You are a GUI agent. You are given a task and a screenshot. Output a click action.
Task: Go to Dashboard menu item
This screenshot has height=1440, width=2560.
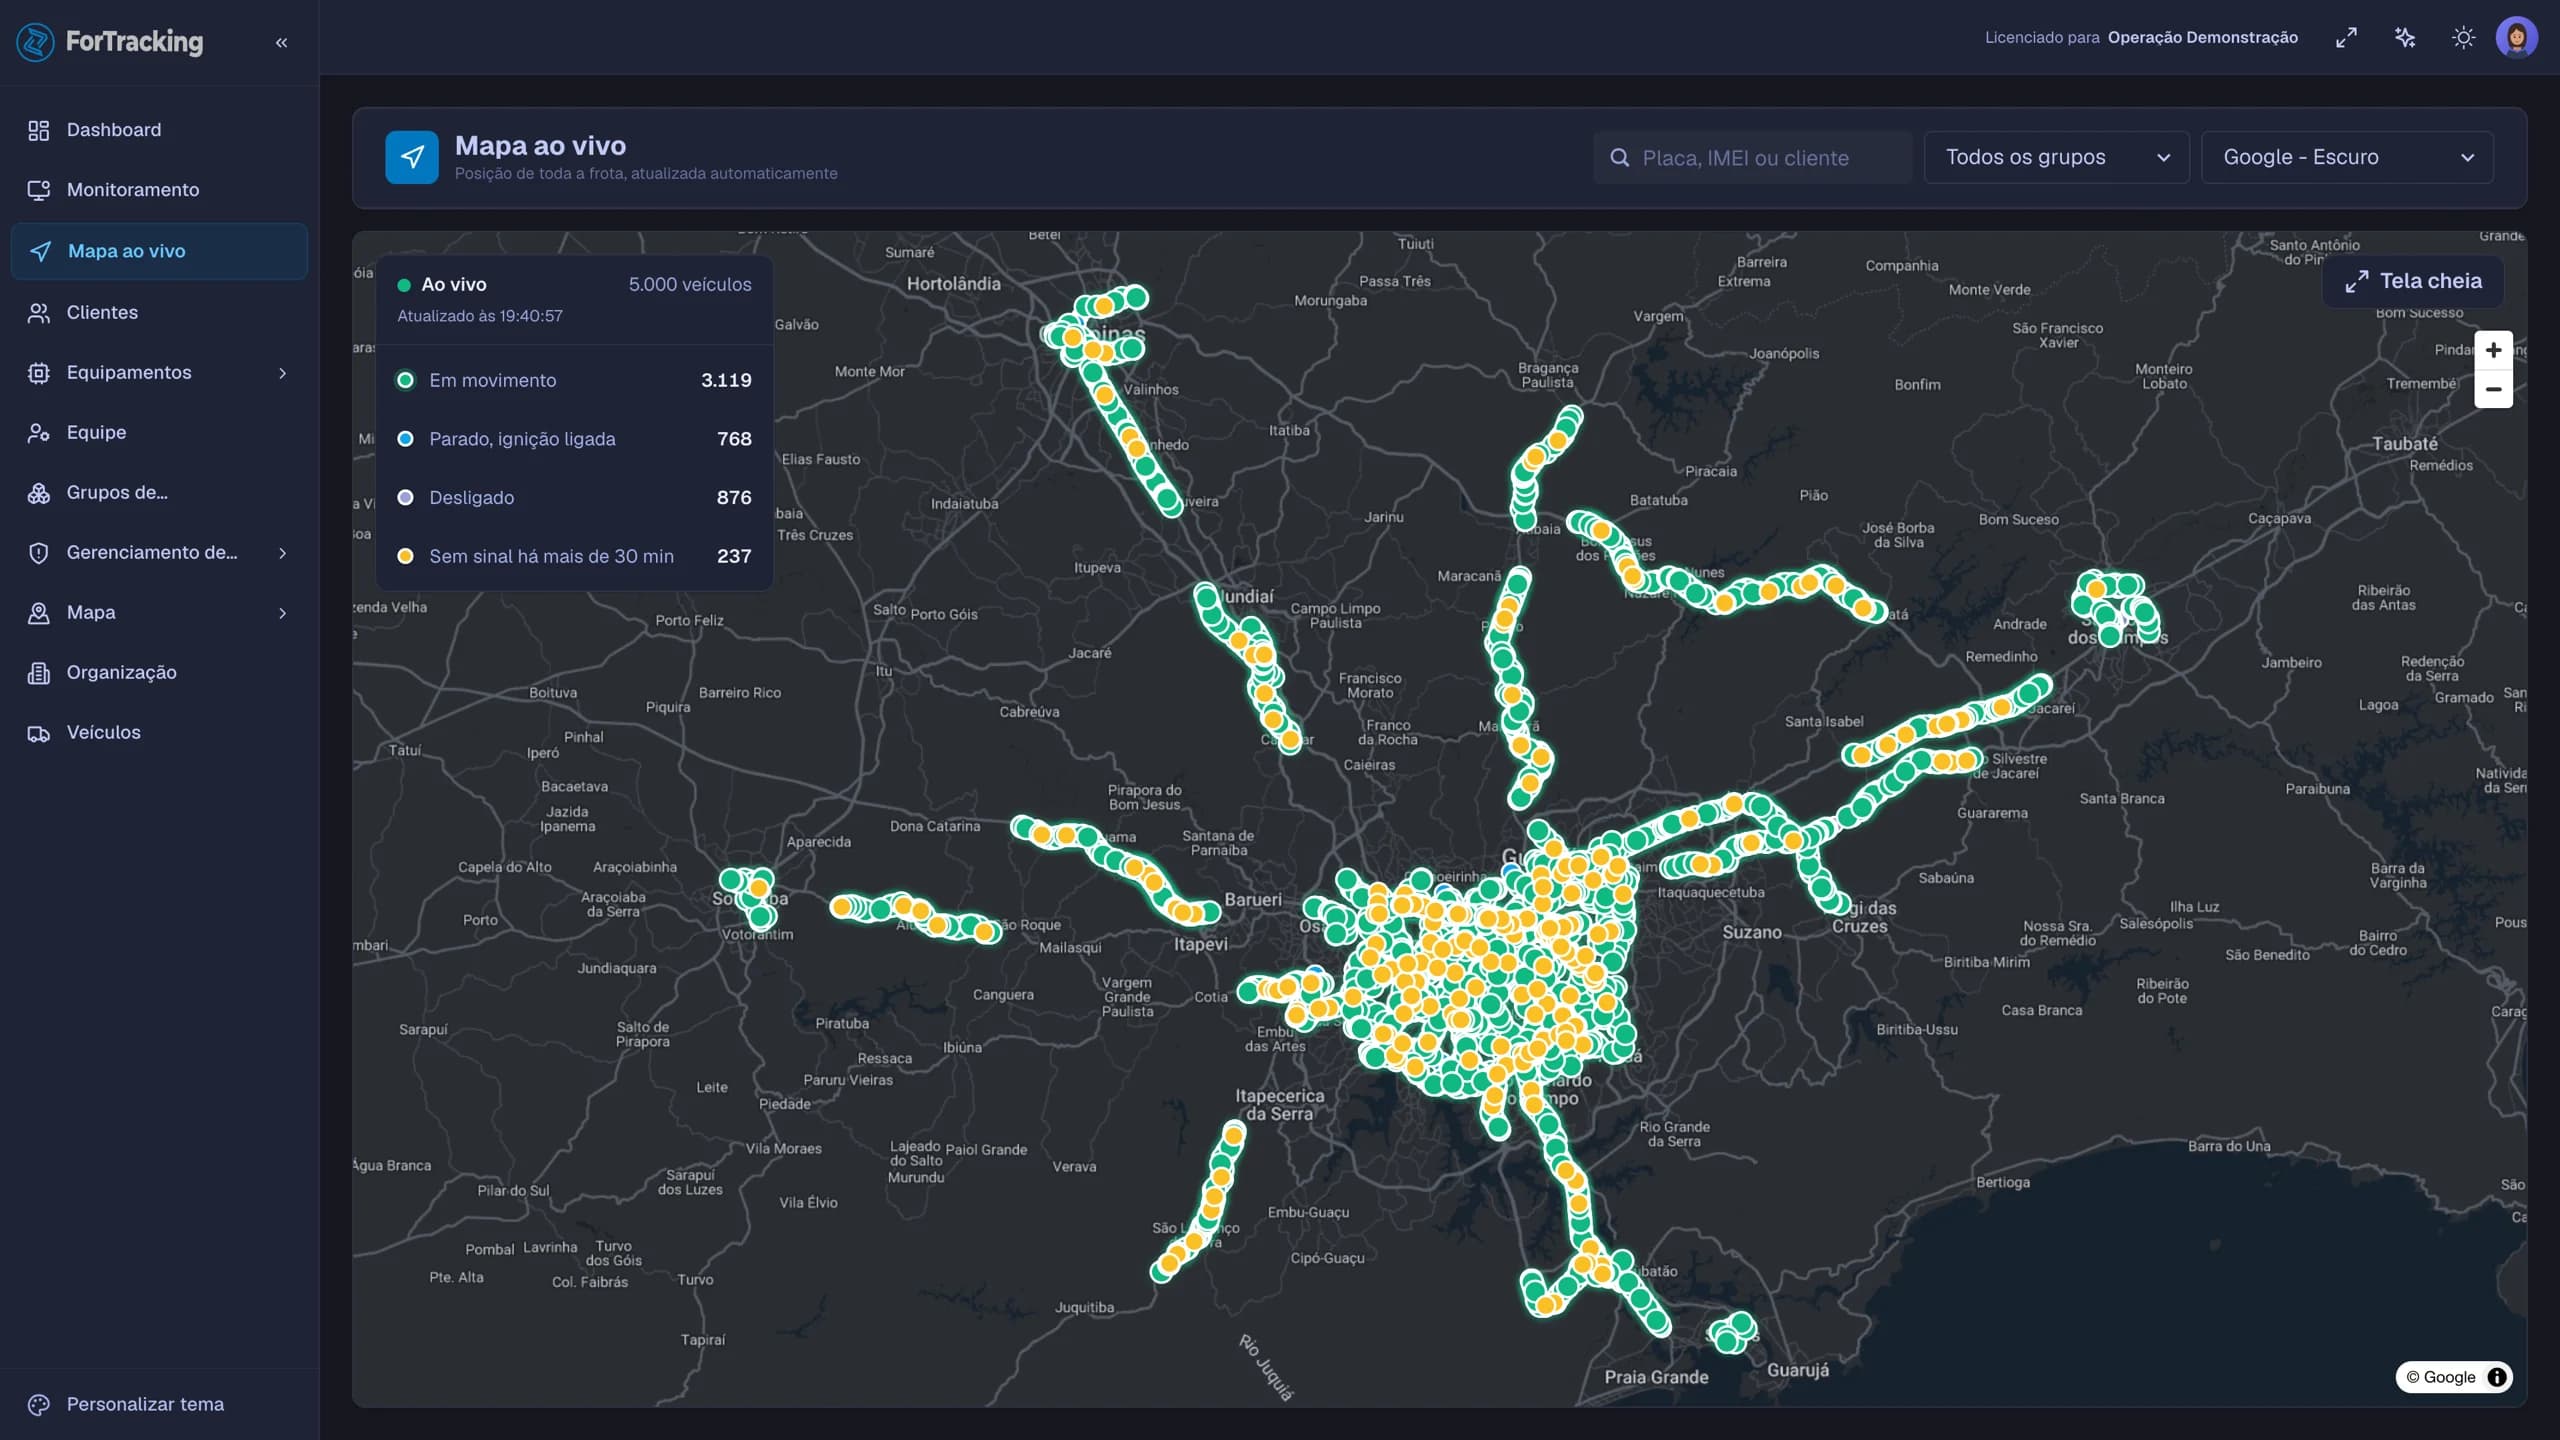point(159,130)
